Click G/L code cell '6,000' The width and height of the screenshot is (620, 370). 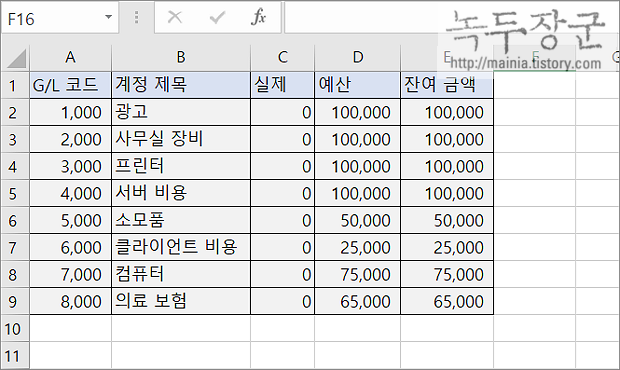tap(70, 247)
